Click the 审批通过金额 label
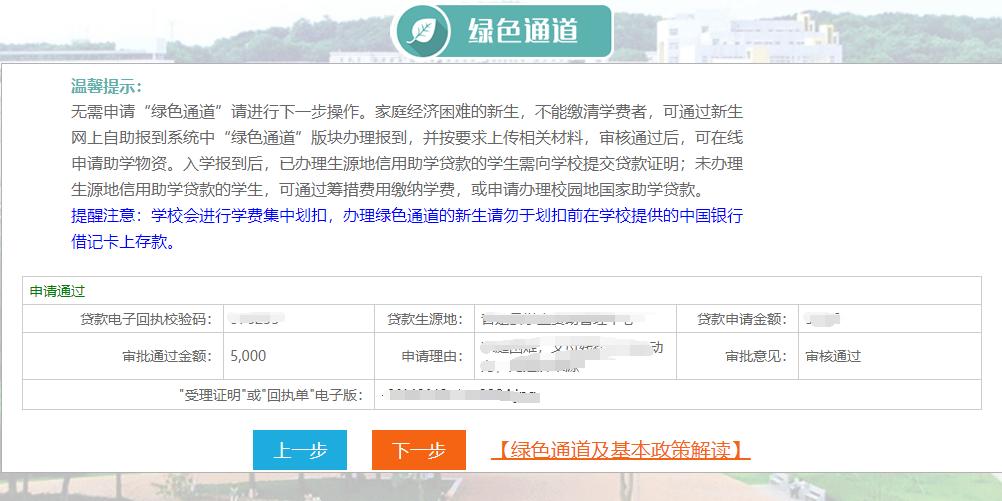The image size is (1002, 501). pos(167,356)
